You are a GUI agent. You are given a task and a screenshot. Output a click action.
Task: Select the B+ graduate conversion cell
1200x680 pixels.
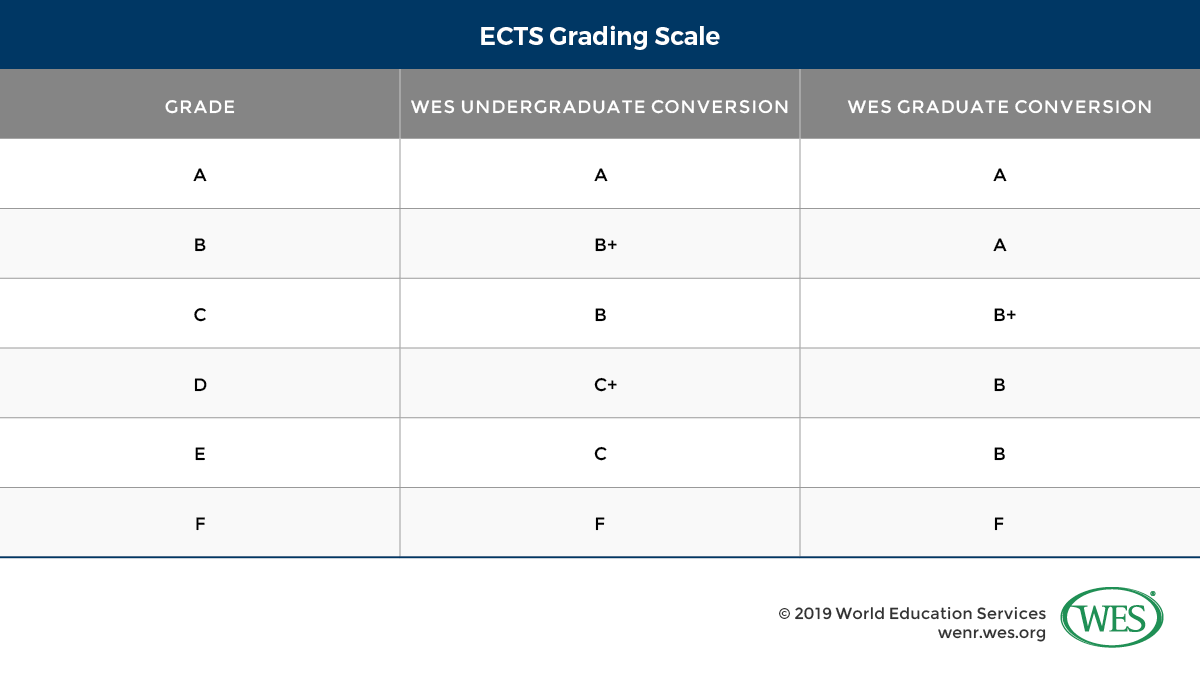tap(1004, 315)
